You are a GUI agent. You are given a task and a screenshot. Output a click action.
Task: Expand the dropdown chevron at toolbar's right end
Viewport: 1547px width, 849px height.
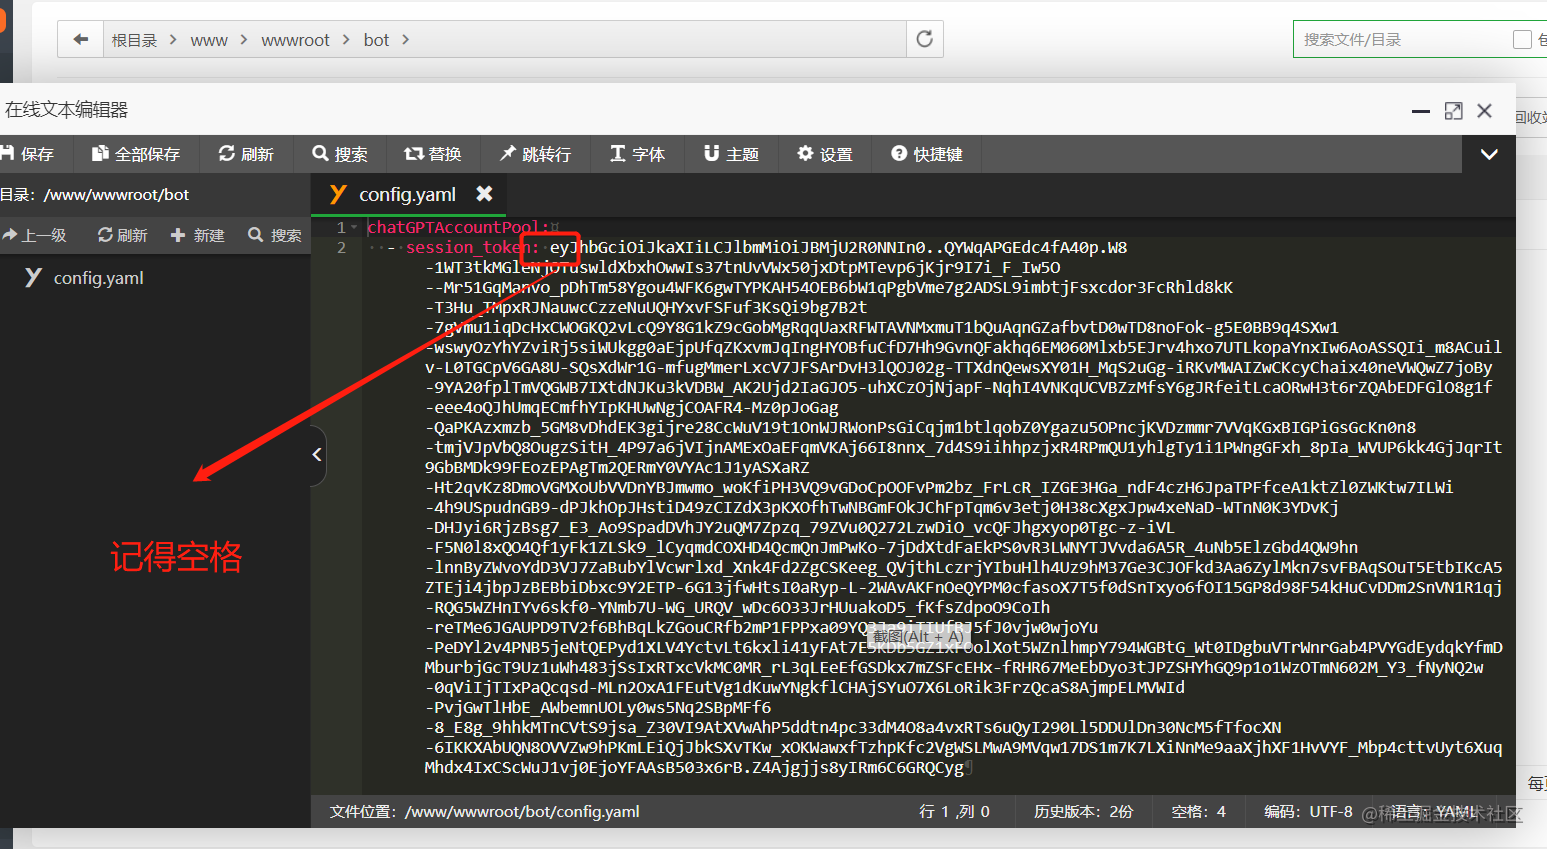1489,154
